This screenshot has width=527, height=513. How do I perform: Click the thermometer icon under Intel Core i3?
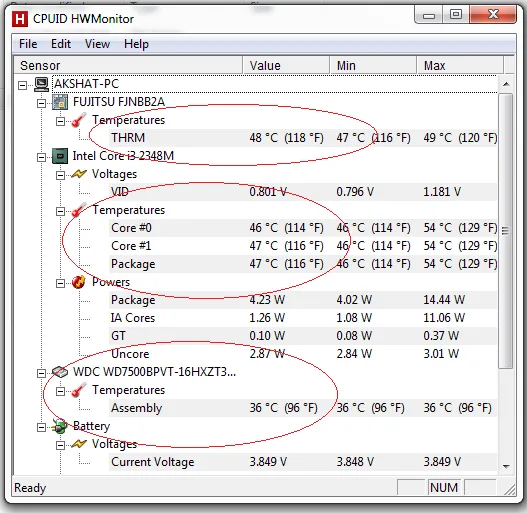[x=79, y=210]
